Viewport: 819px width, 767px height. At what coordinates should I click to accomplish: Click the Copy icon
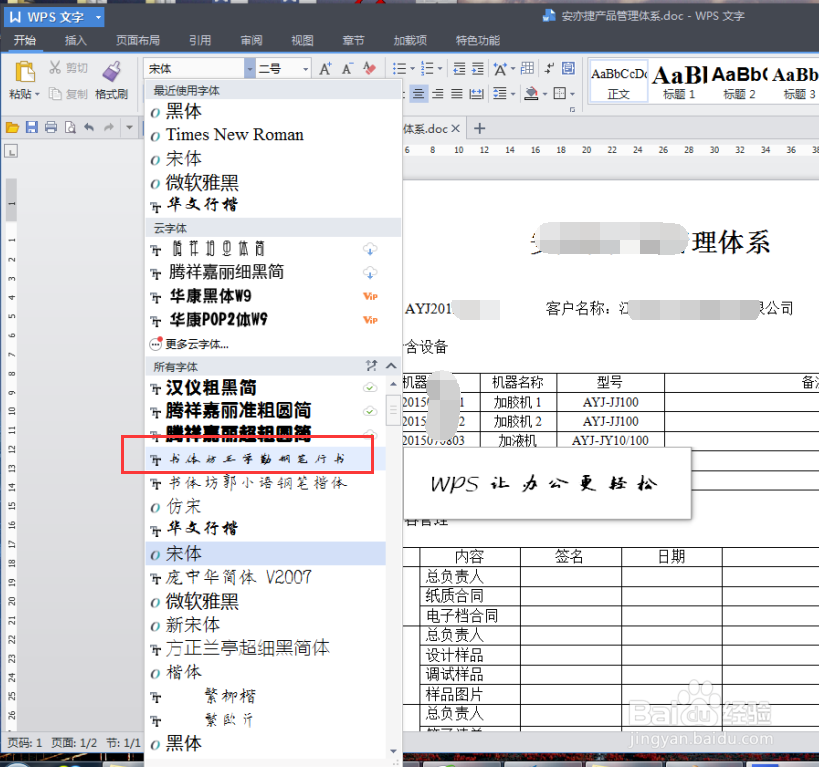(x=55, y=94)
